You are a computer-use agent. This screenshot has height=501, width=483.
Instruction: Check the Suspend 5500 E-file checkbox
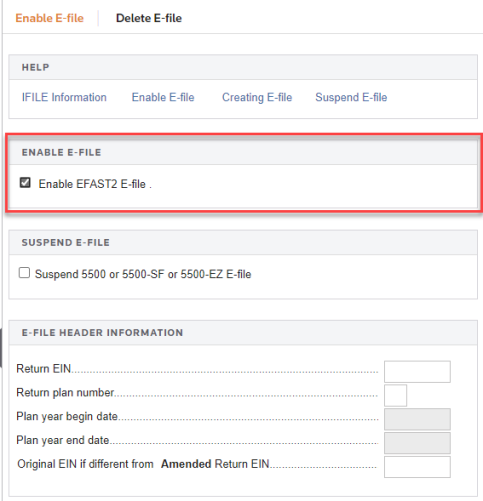tap(24, 273)
